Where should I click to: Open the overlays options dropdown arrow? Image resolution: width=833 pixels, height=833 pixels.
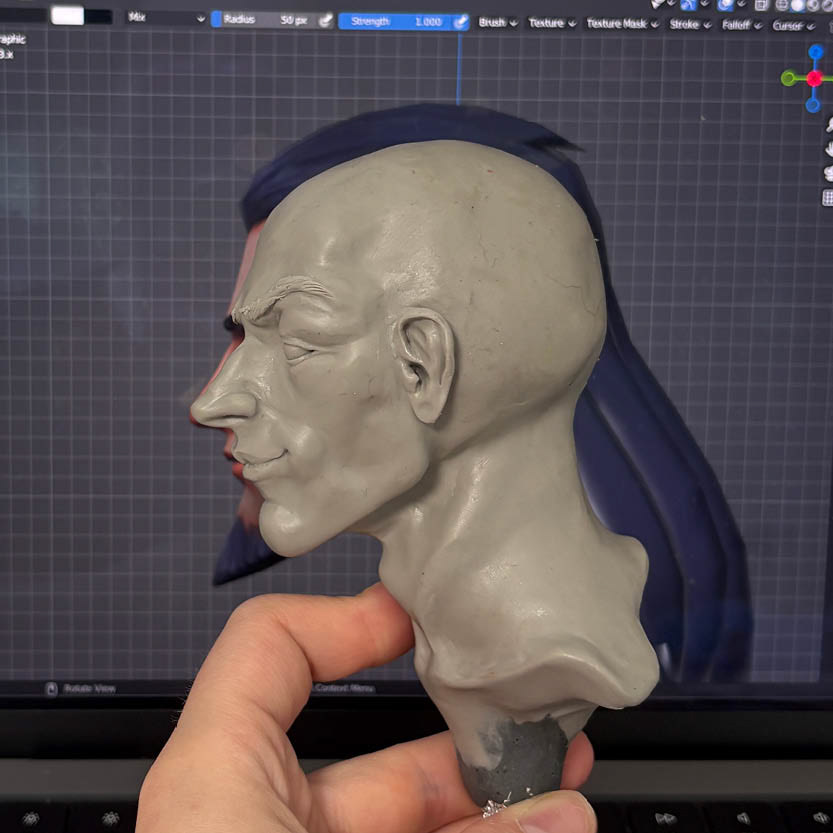pos(742,5)
